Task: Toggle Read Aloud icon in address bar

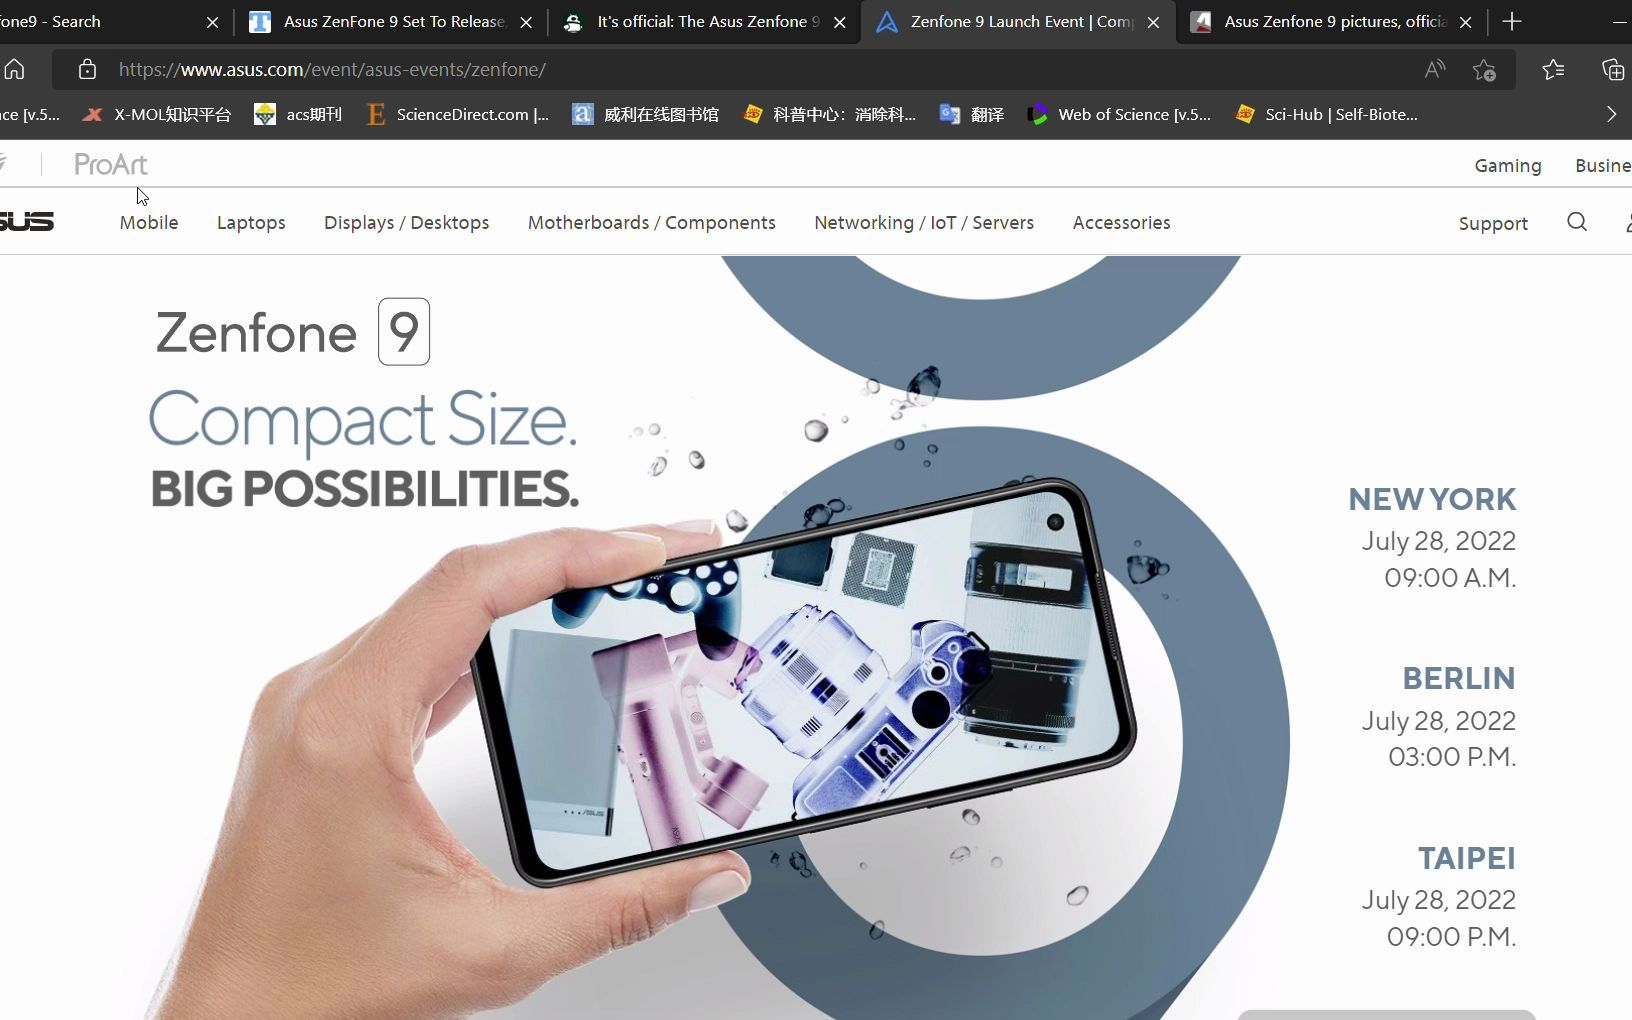Action: pyautogui.click(x=1435, y=69)
